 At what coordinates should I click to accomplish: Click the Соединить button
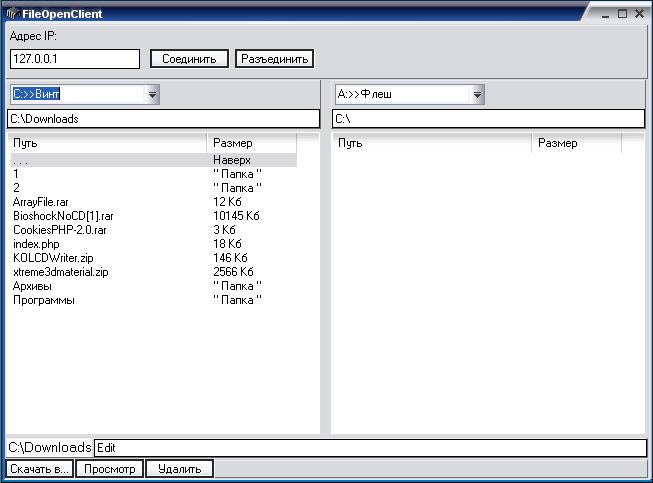pyautogui.click(x=189, y=59)
